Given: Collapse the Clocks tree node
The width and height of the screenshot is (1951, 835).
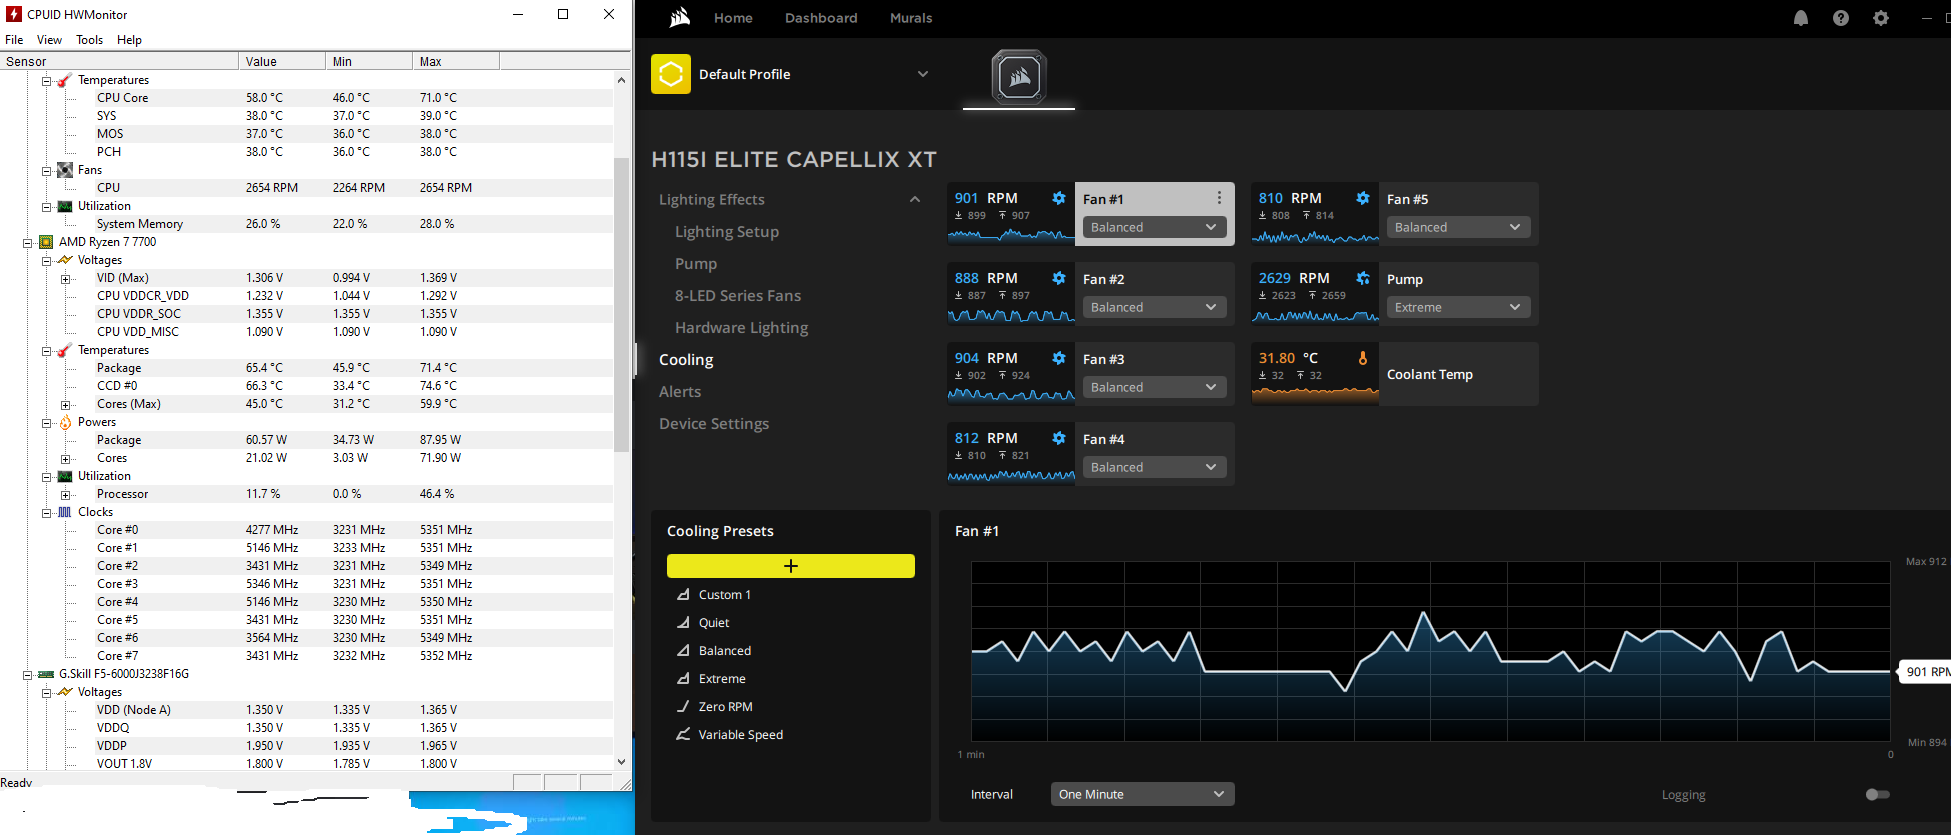Looking at the screenshot, I should 47,513.
